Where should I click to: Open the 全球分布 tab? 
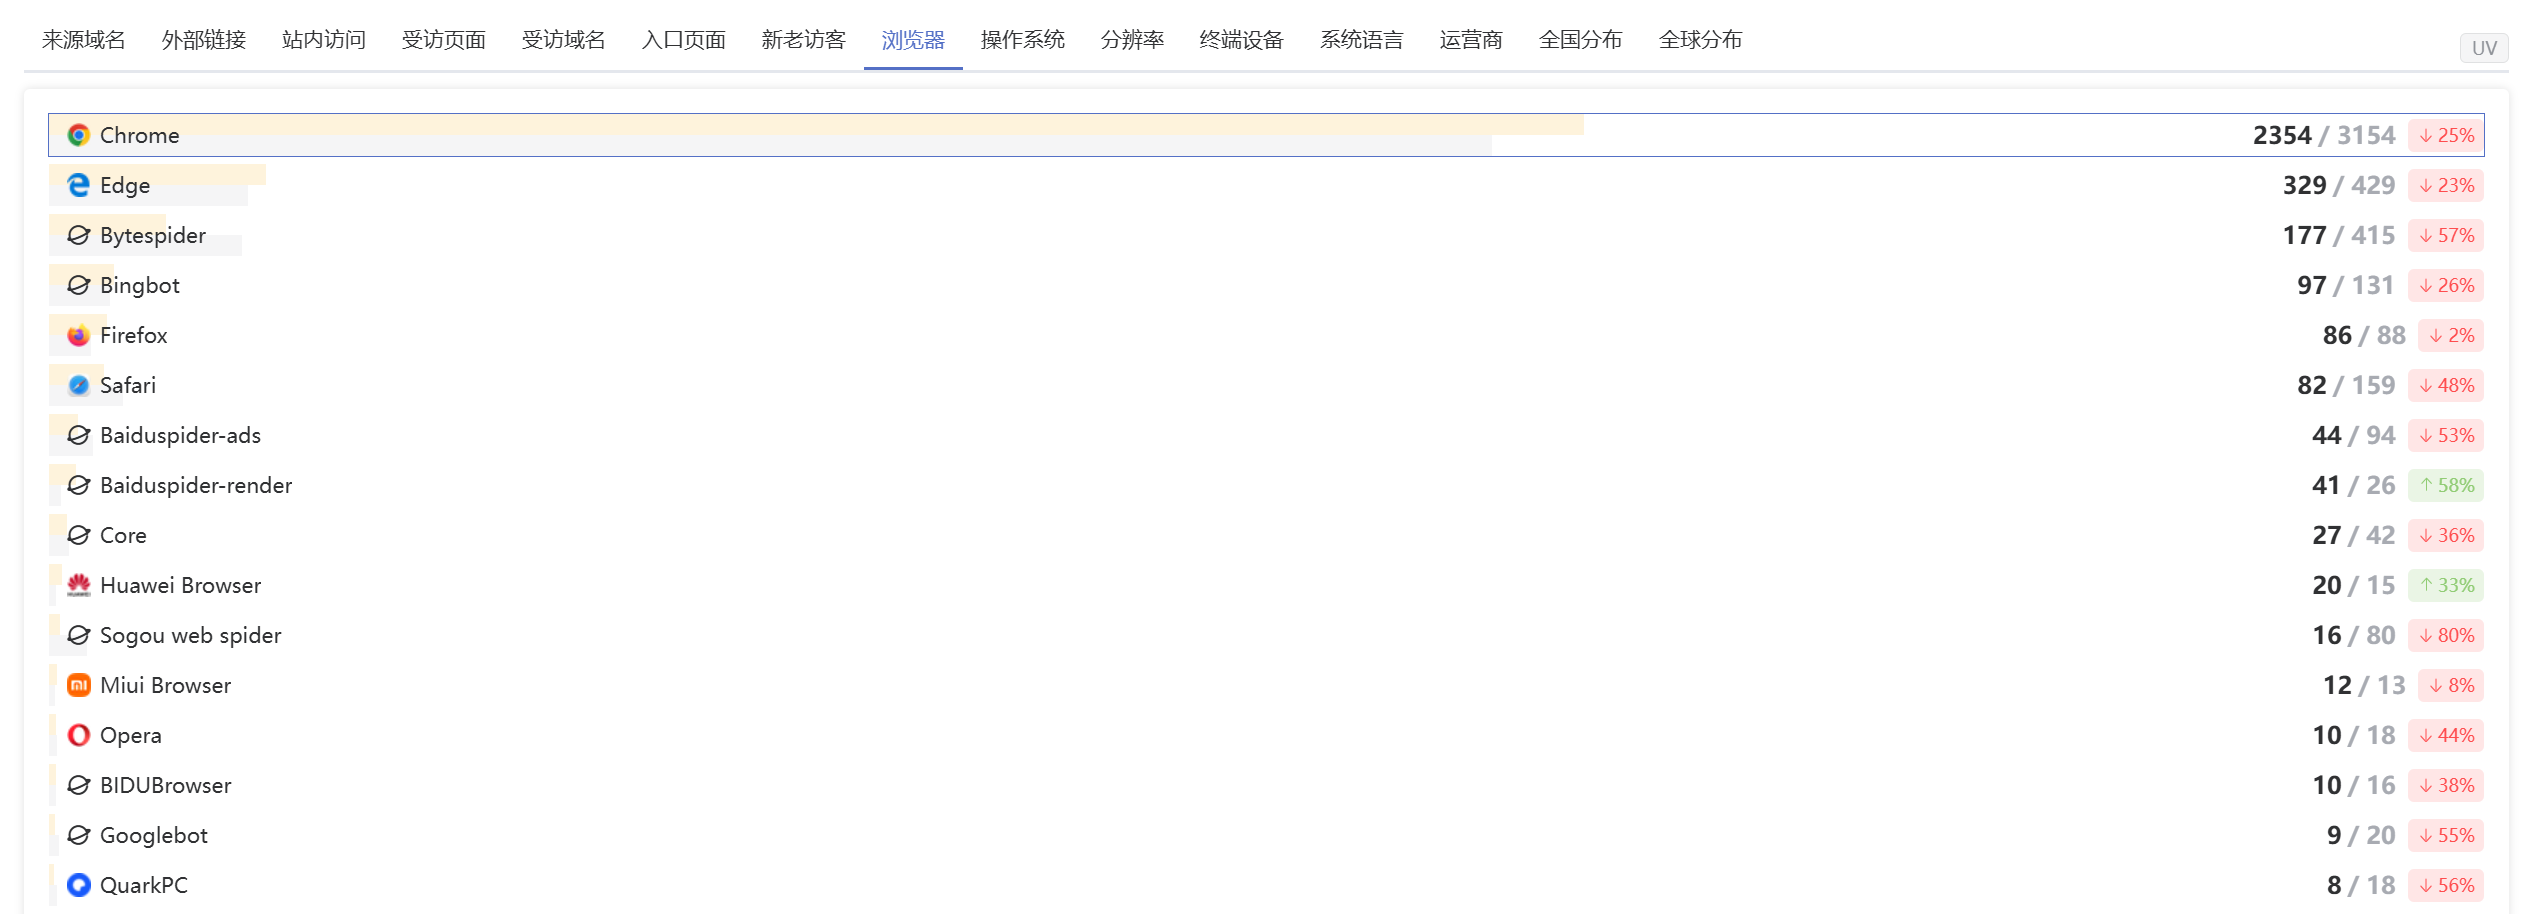[x=1701, y=39]
